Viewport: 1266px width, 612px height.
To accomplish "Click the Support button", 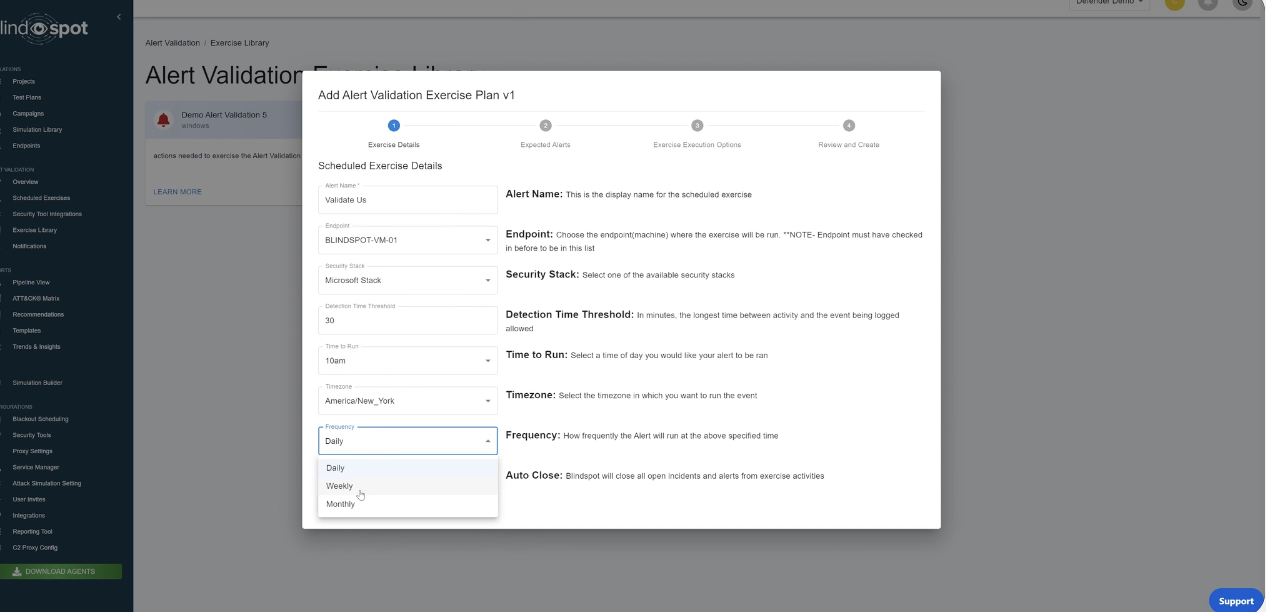I will (1236, 601).
